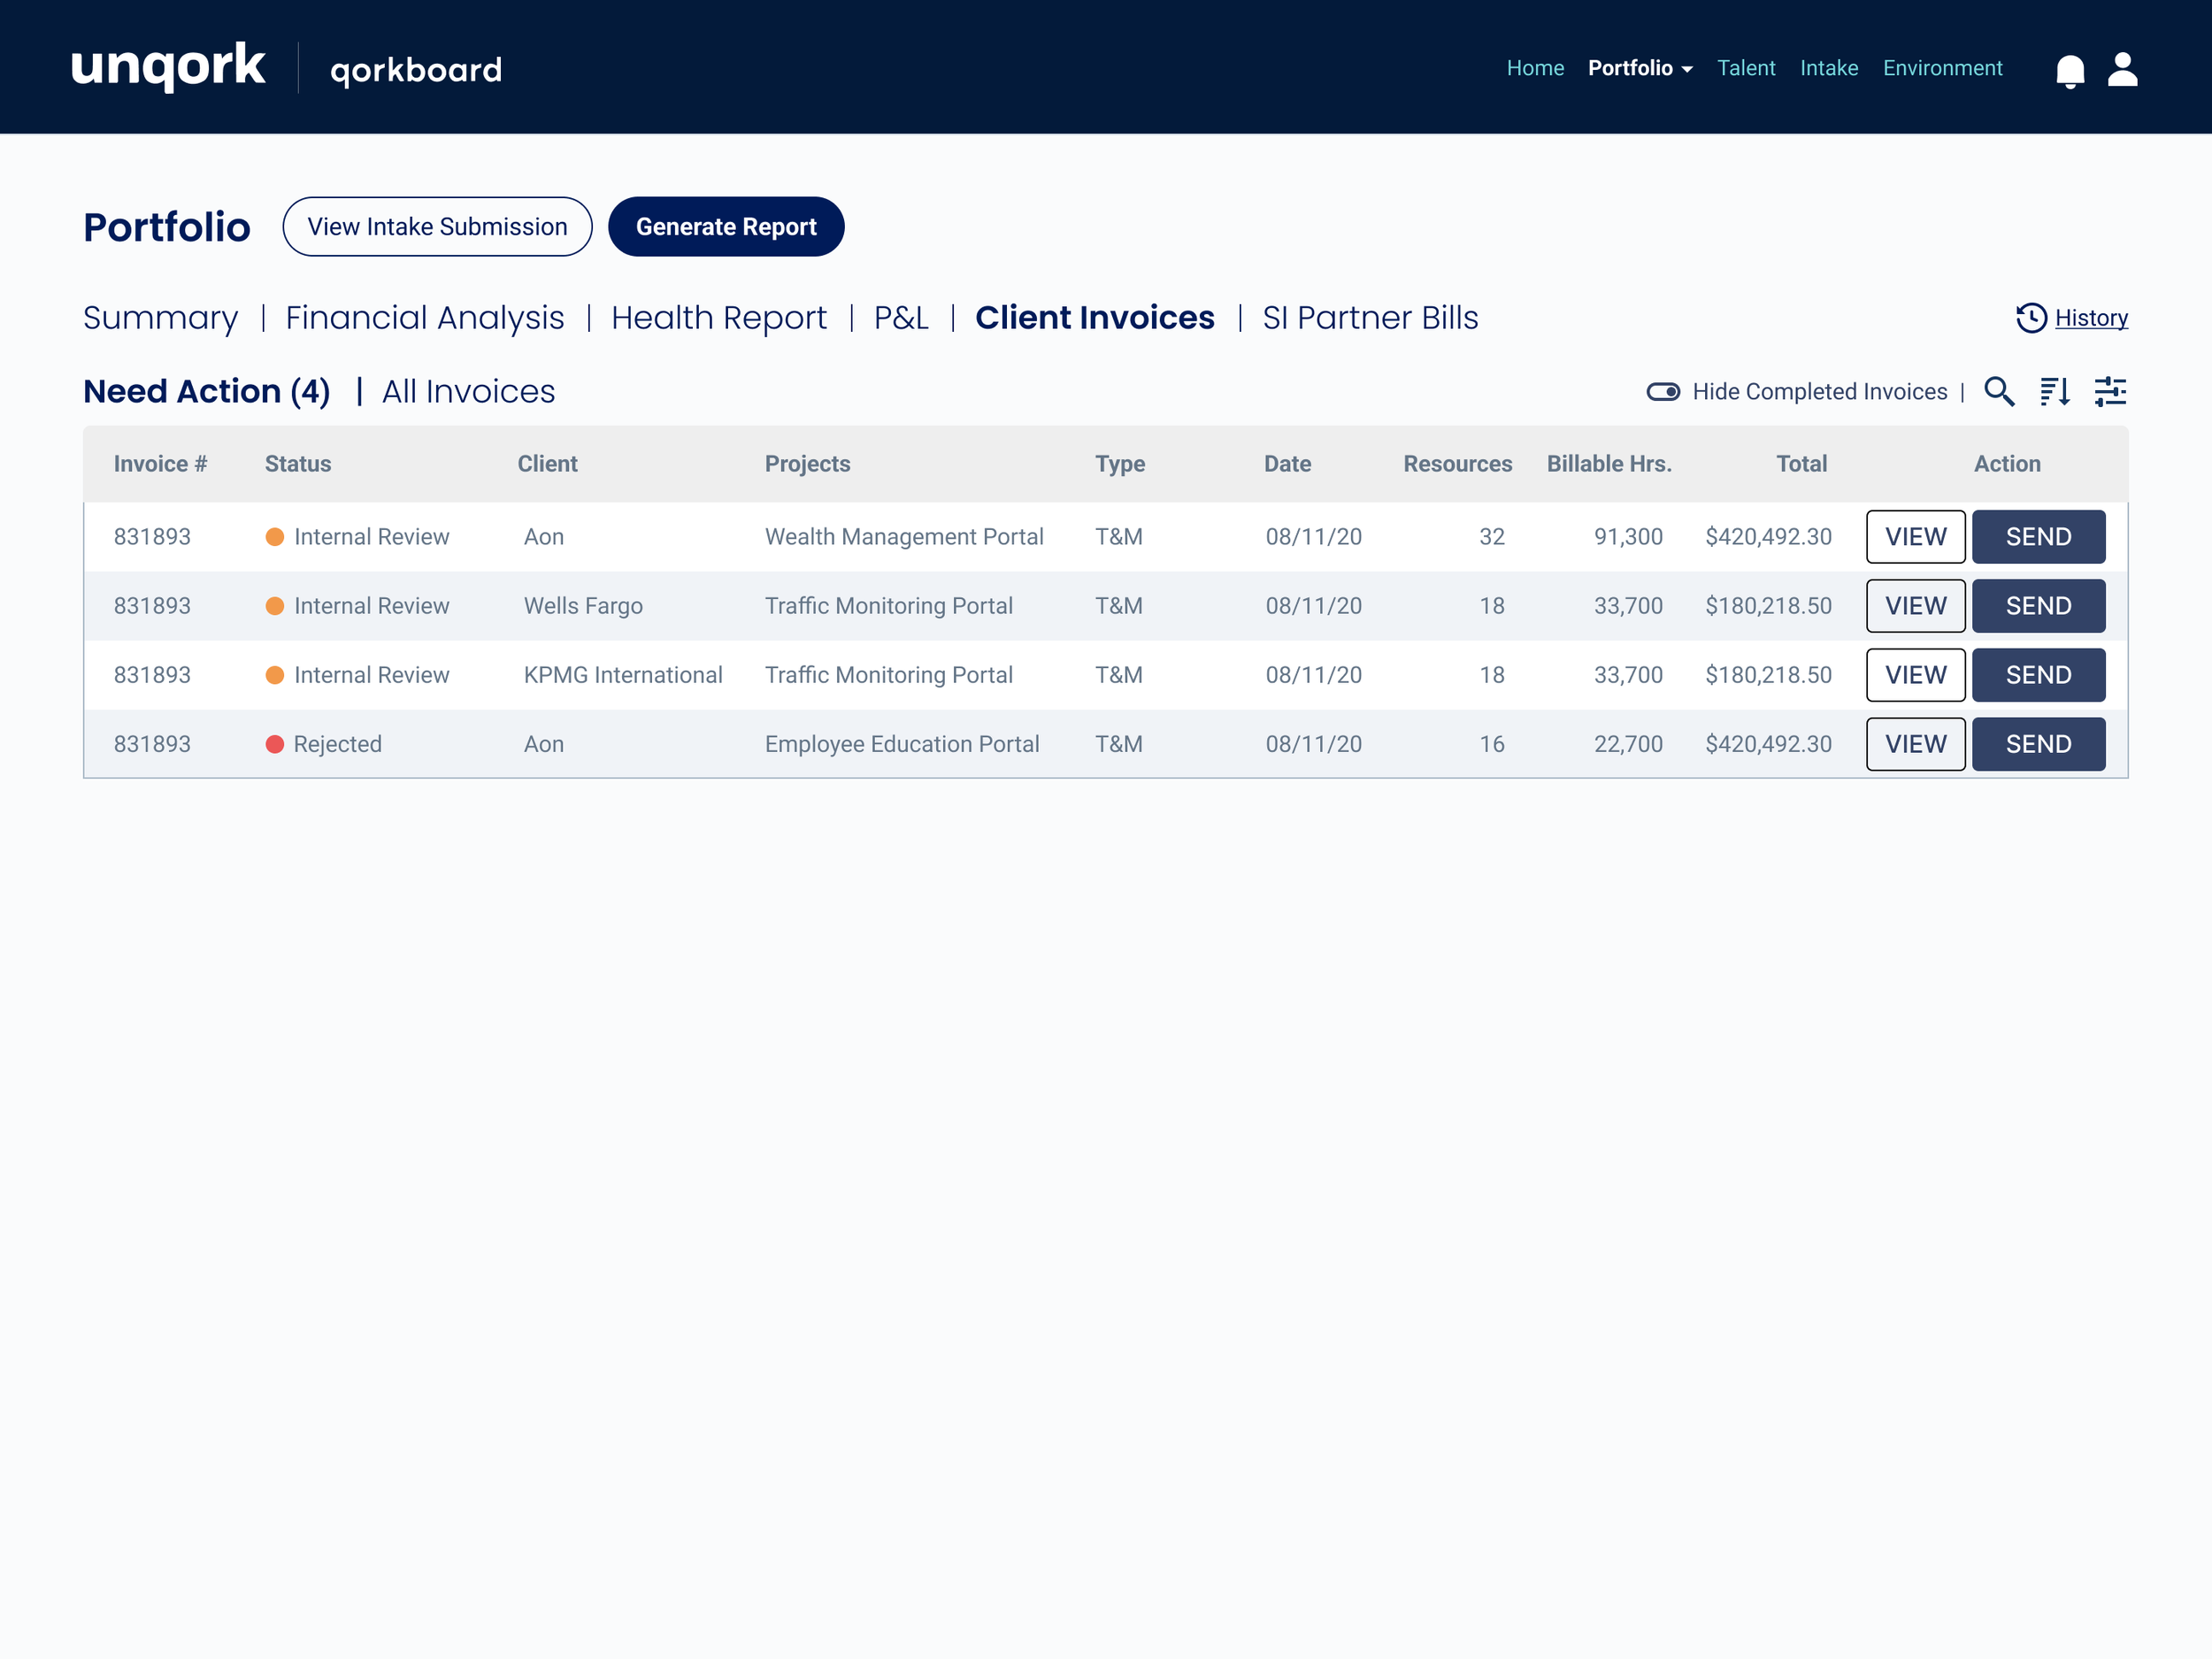Click the Generate Report button

[726, 227]
